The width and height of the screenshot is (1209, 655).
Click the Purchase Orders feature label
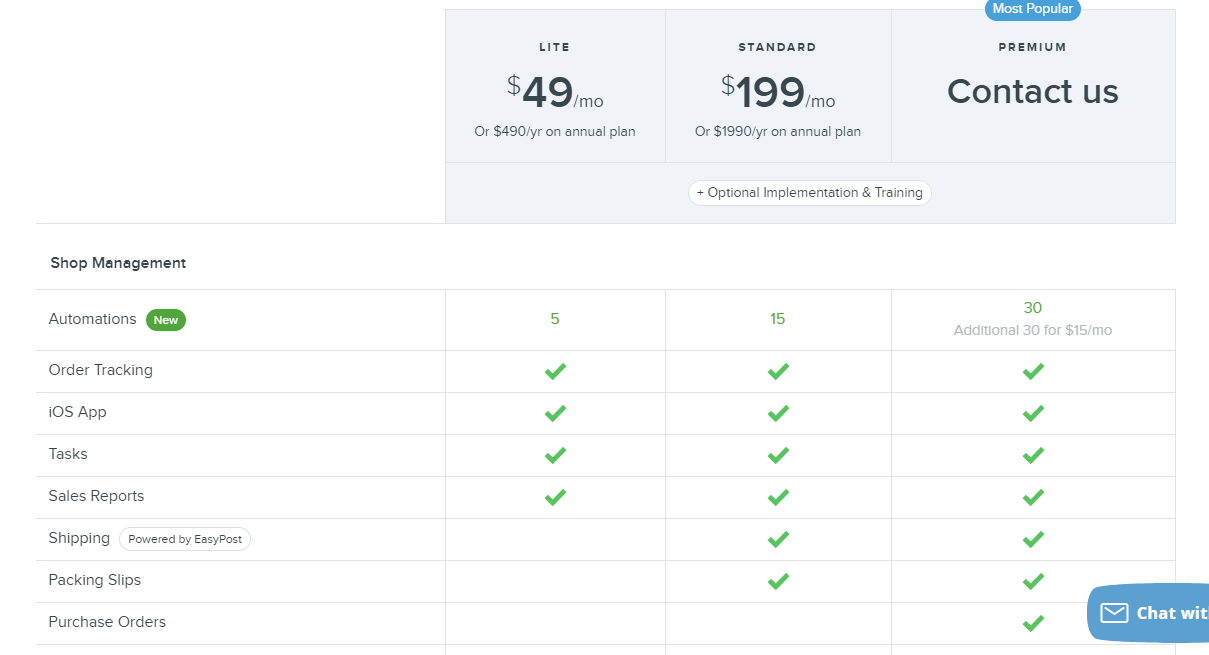tap(107, 622)
